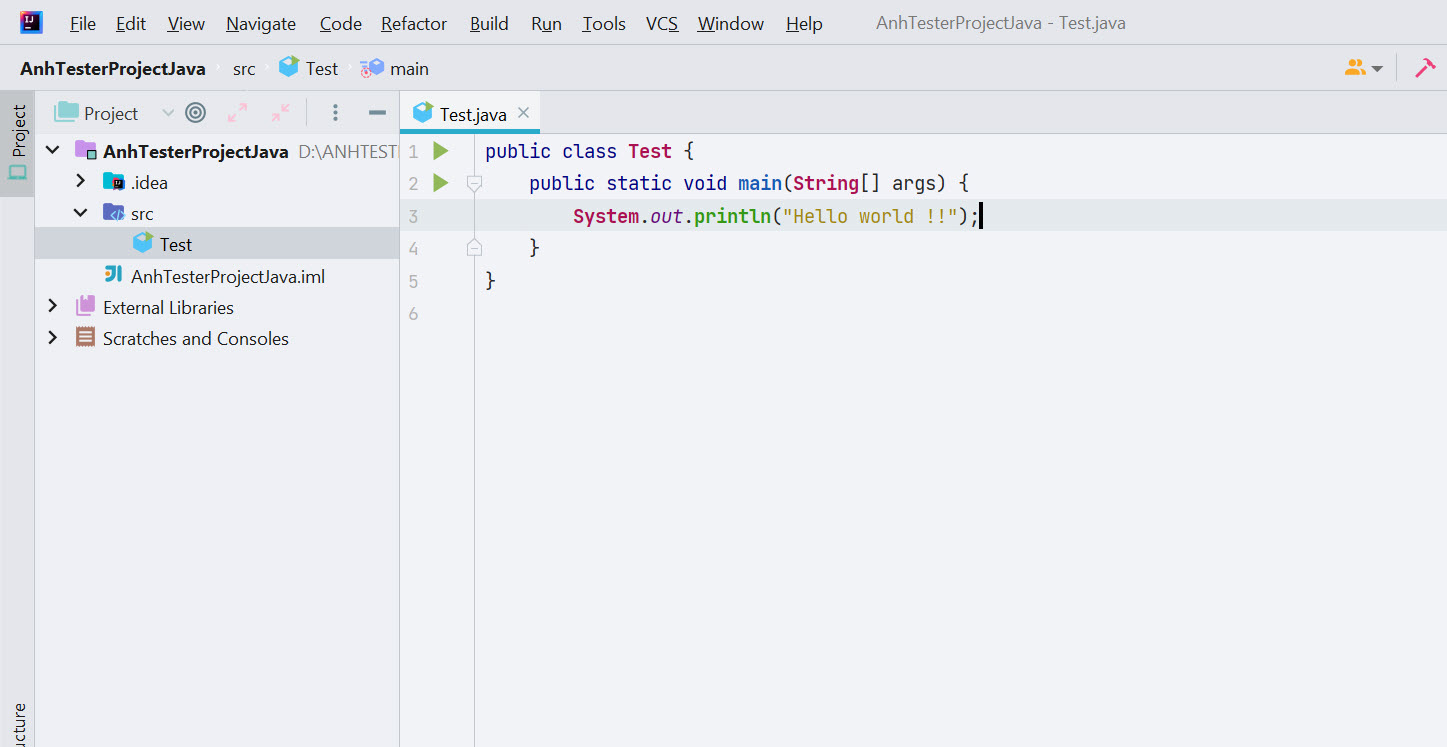Open the View menu
The height and width of the screenshot is (747, 1447).
point(186,24)
